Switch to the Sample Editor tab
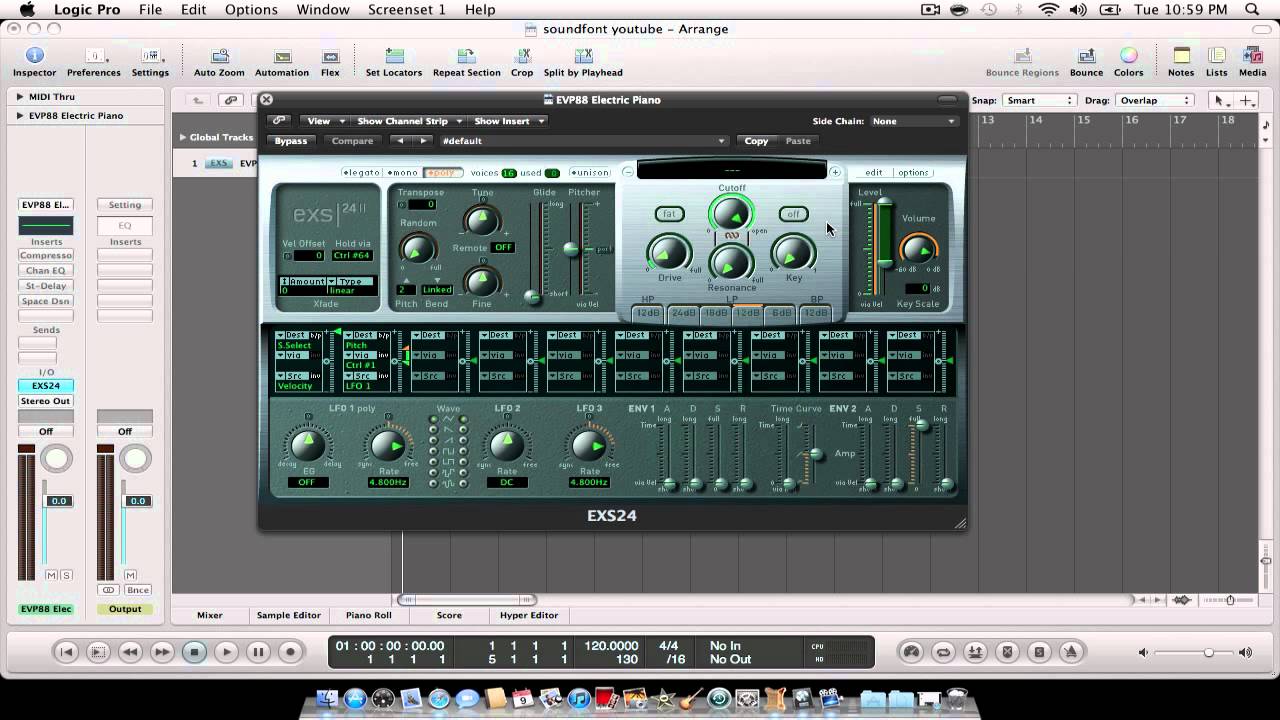 289,615
